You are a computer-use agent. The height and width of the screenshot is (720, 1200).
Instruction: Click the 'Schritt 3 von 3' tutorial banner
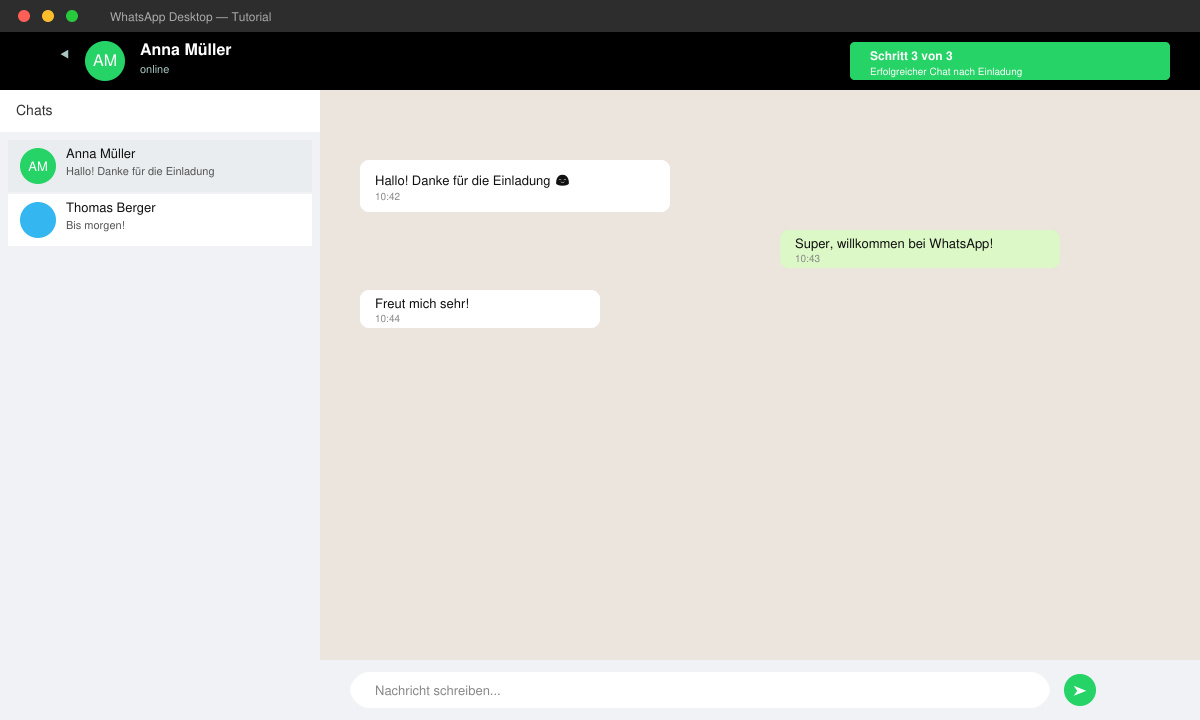[x=1010, y=61]
